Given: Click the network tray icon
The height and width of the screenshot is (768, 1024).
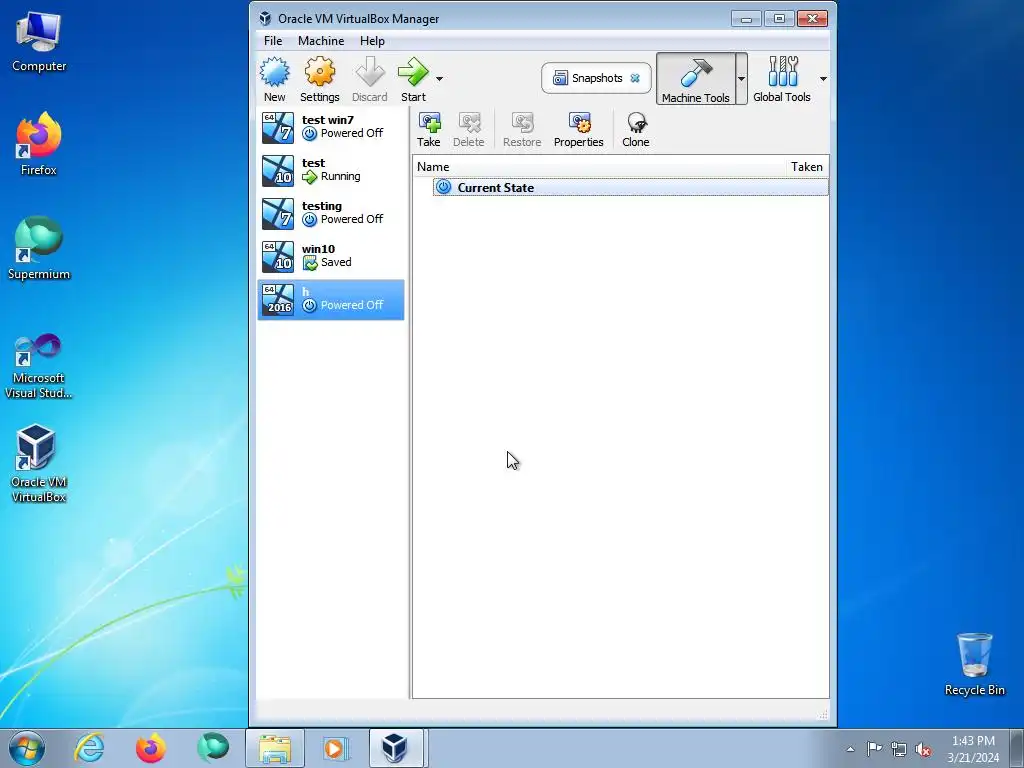Looking at the screenshot, I should (x=899, y=749).
